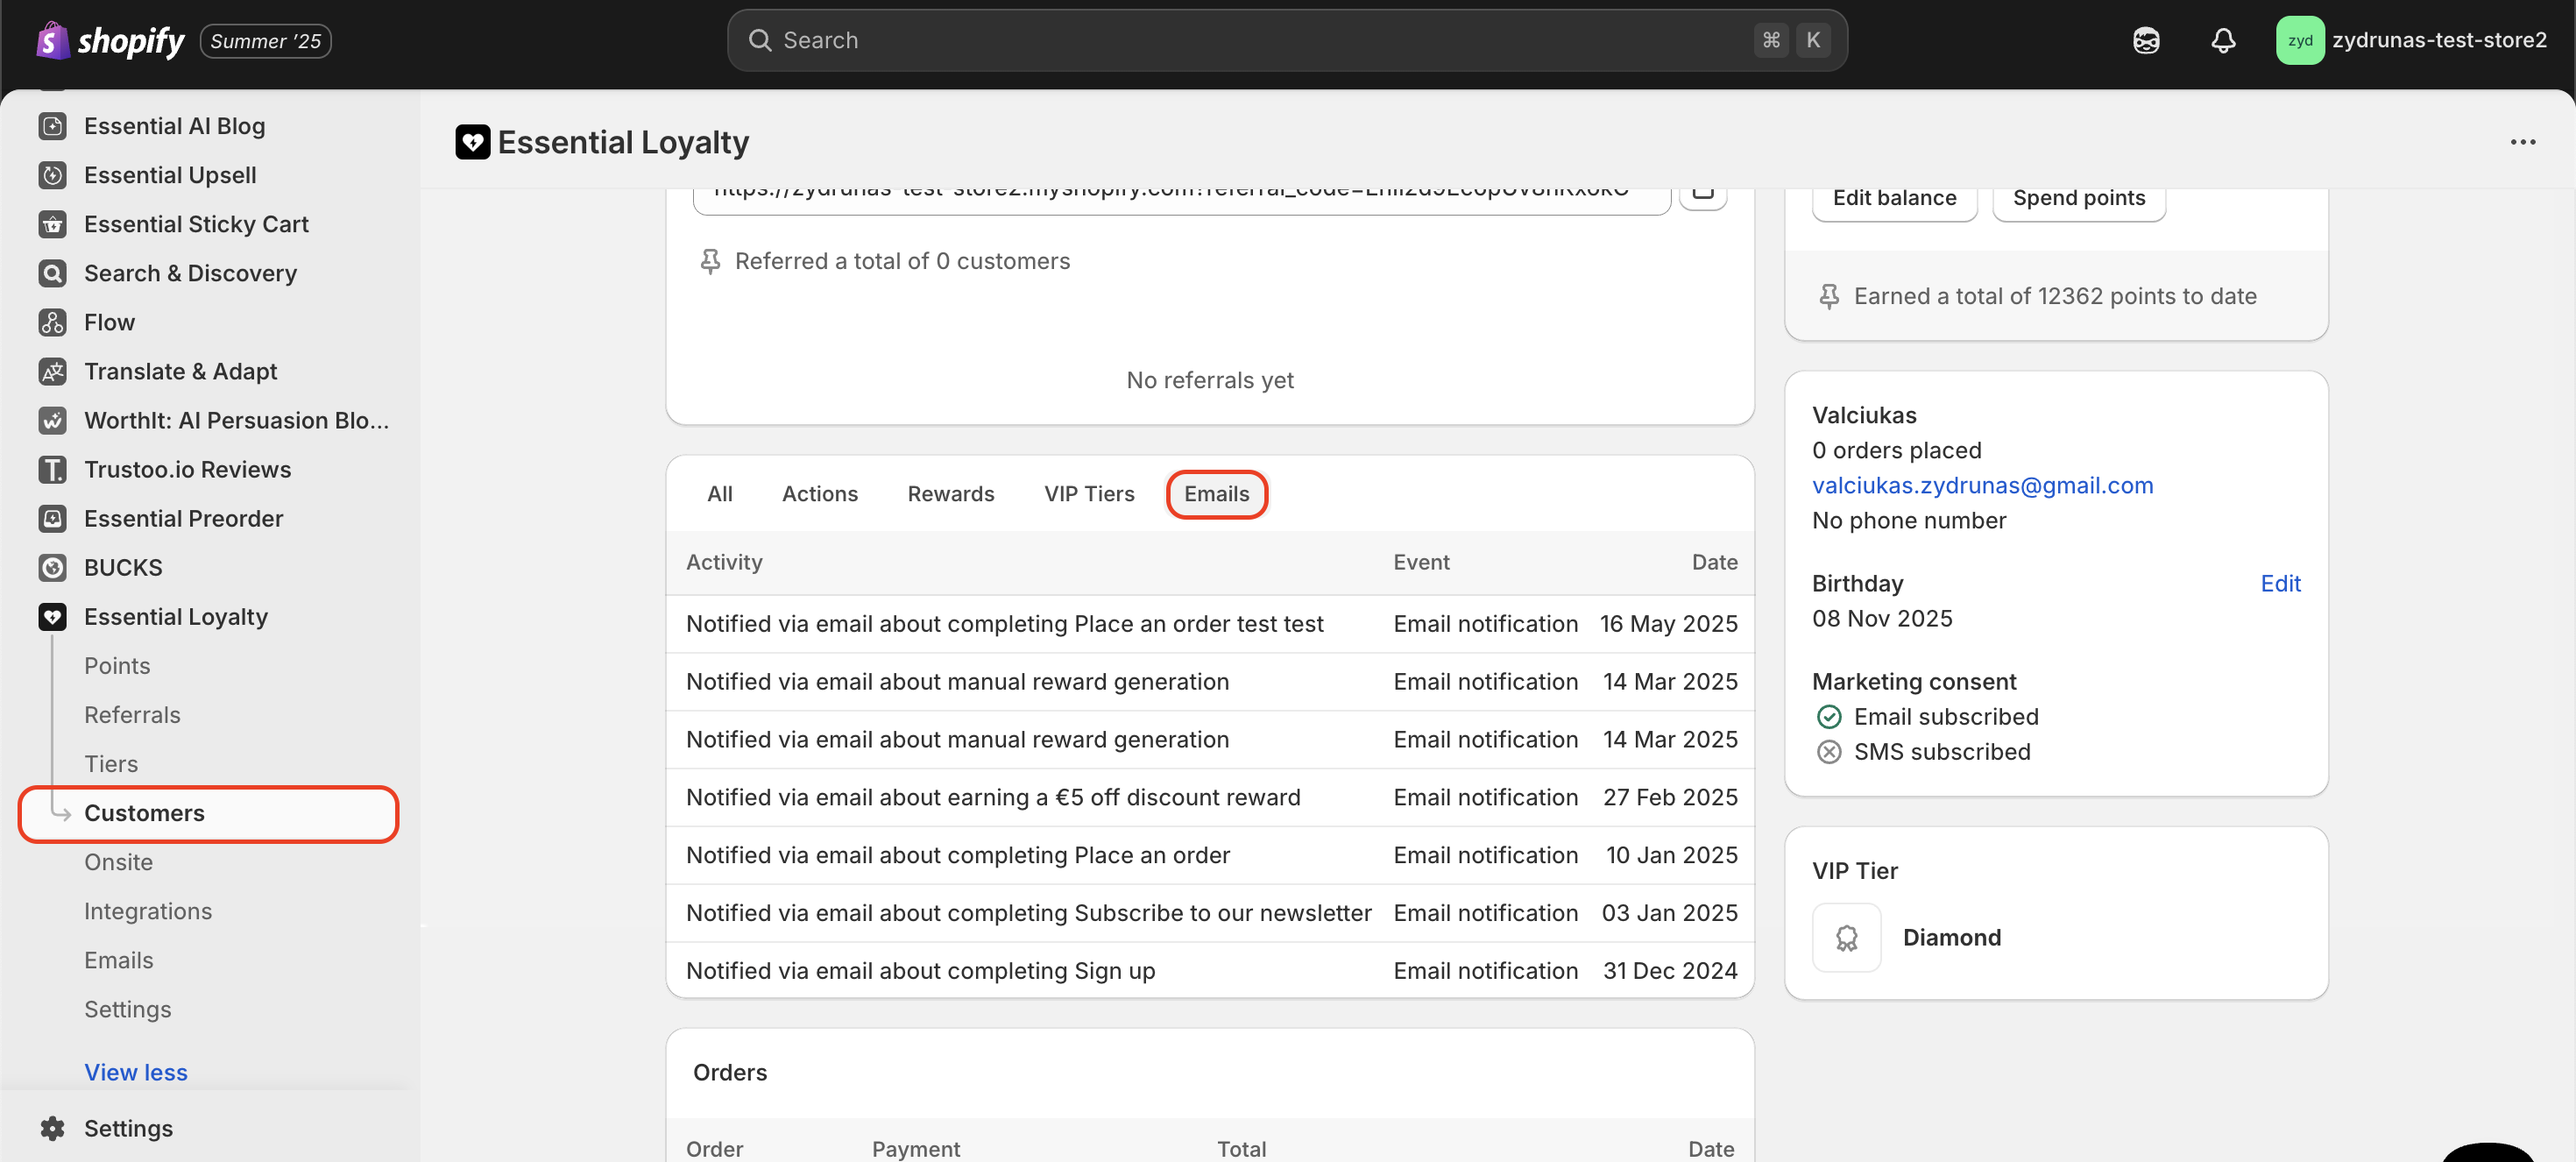Screen dimensions: 2576x1162
Task: Open Referrals in the sidebar
Action: pos(132,714)
